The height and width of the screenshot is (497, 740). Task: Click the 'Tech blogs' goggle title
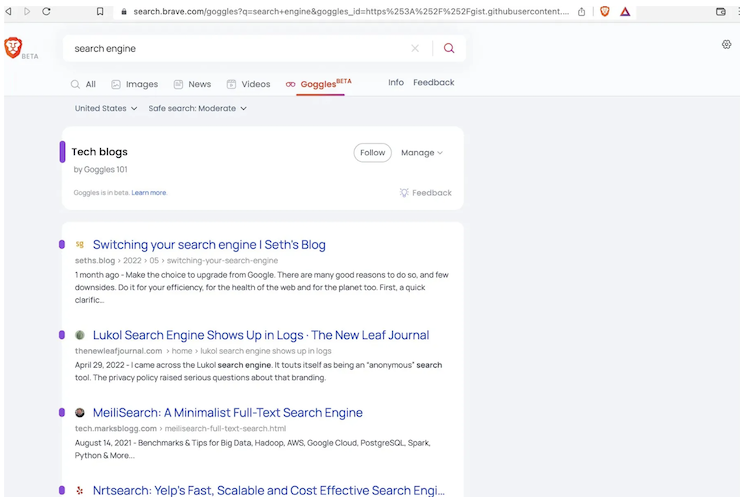(x=100, y=152)
